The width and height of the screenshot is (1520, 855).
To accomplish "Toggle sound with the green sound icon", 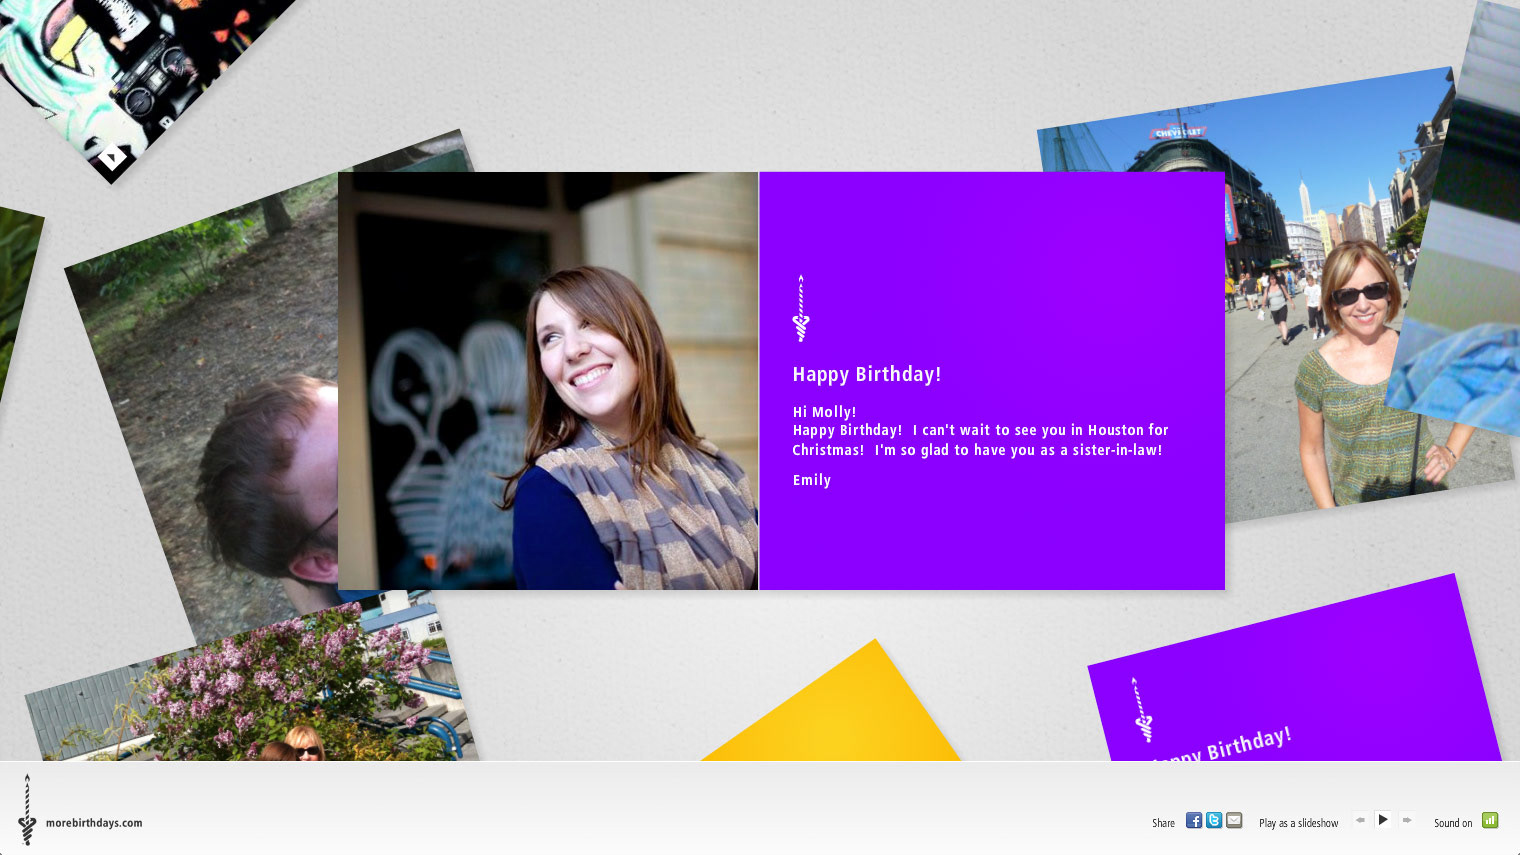I will coord(1490,820).
